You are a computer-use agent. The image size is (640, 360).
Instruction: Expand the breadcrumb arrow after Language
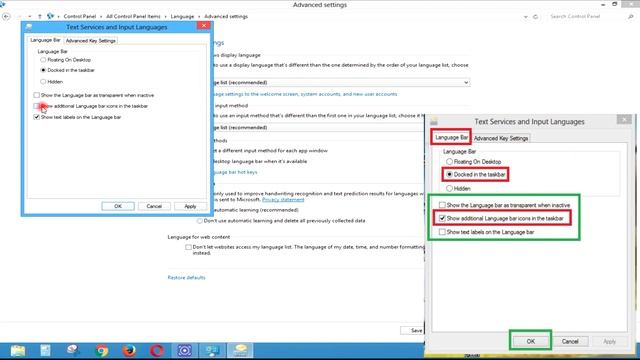coord(199,17)
